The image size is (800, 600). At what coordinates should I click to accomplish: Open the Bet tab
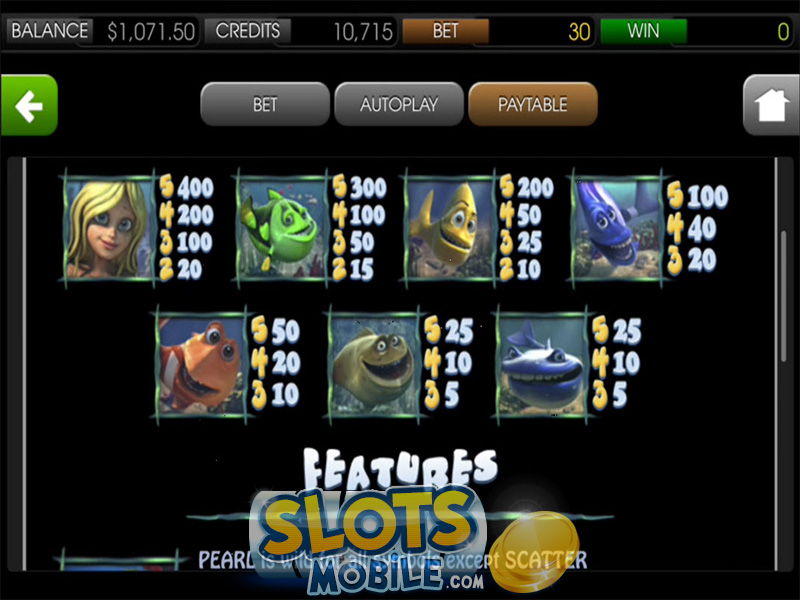coord(265,104)
